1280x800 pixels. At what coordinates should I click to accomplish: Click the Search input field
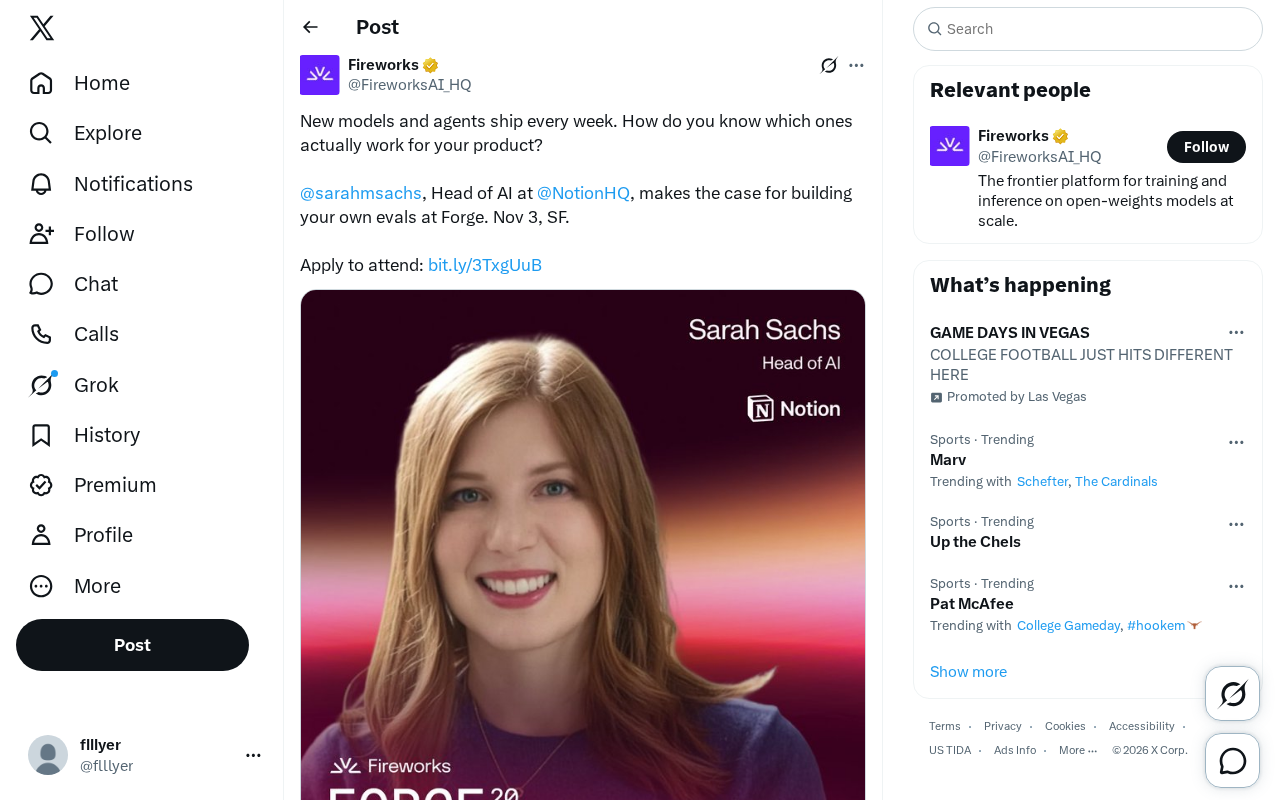1088,29
